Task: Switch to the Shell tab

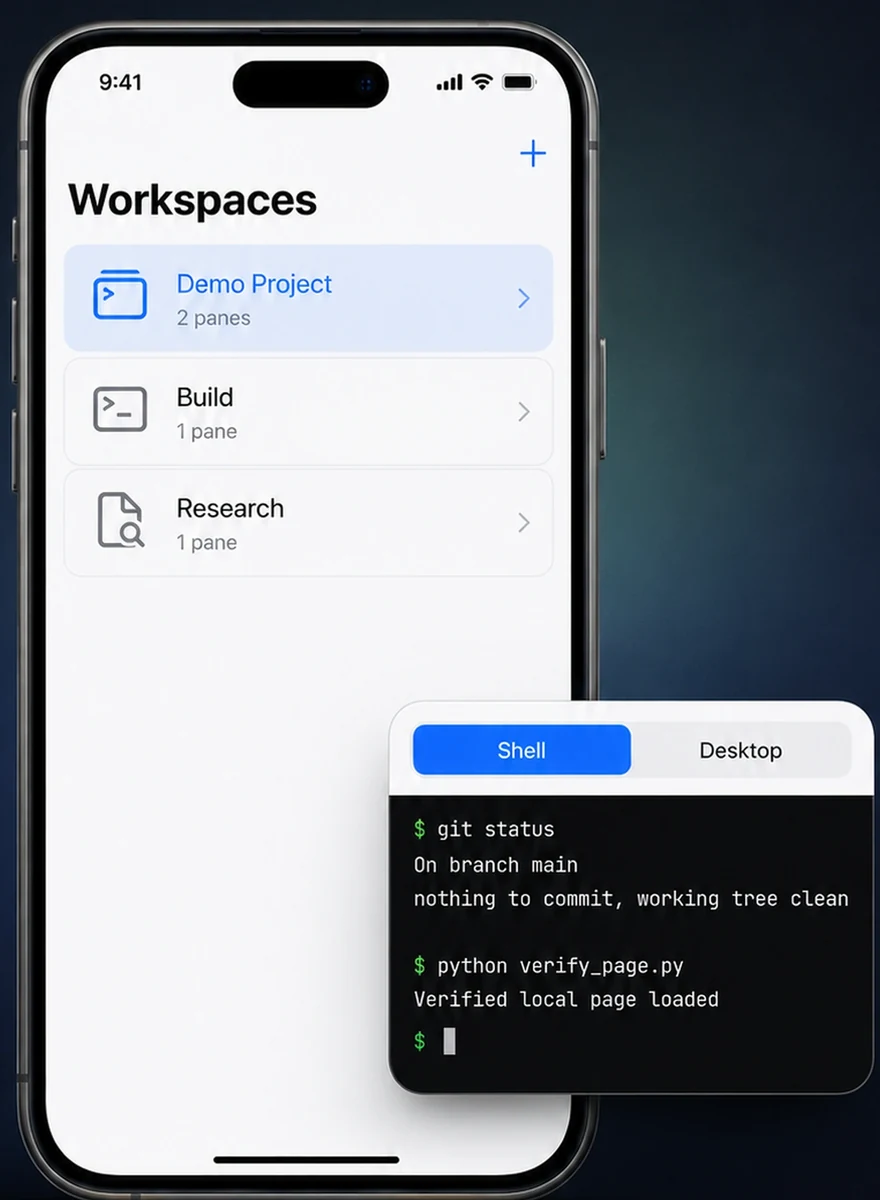Action: click(x=522, y=750)
